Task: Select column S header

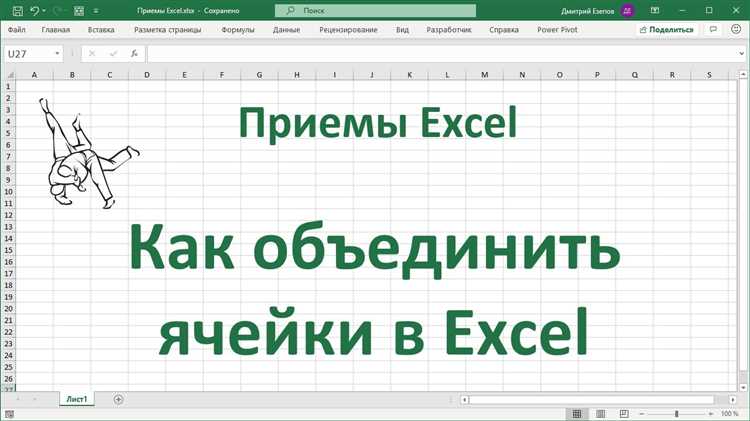Action: pos(709,75)
